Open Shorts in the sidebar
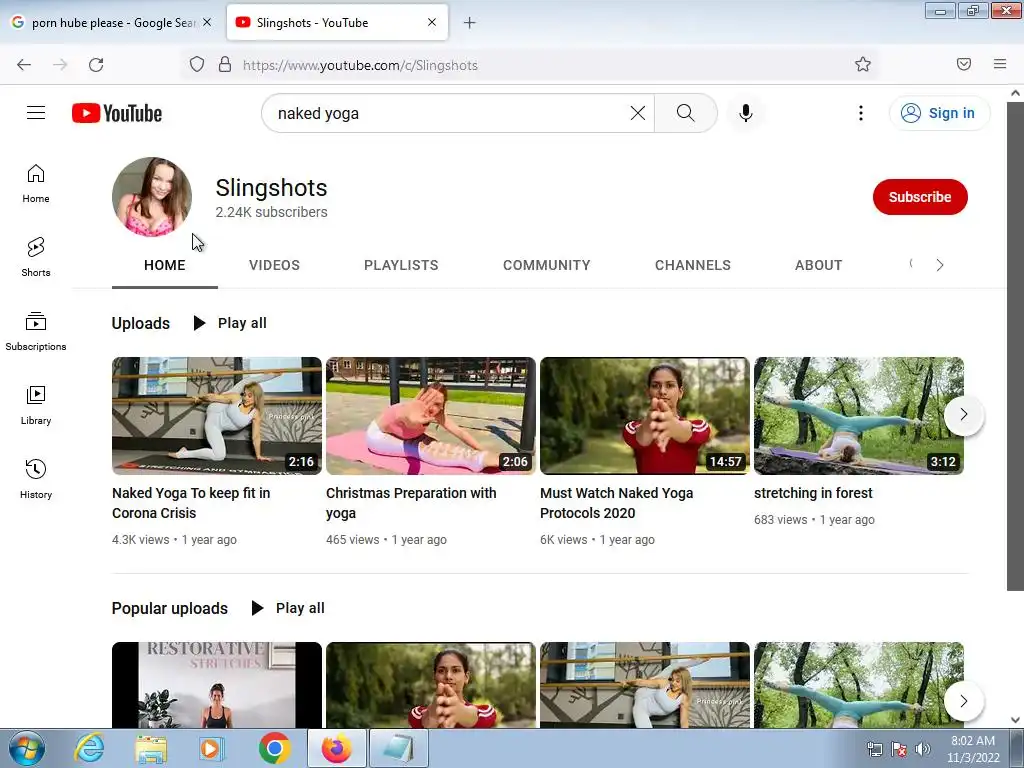Image resolution: width=1024 pixels, height=768 pixels. click(x=36, y=257)
